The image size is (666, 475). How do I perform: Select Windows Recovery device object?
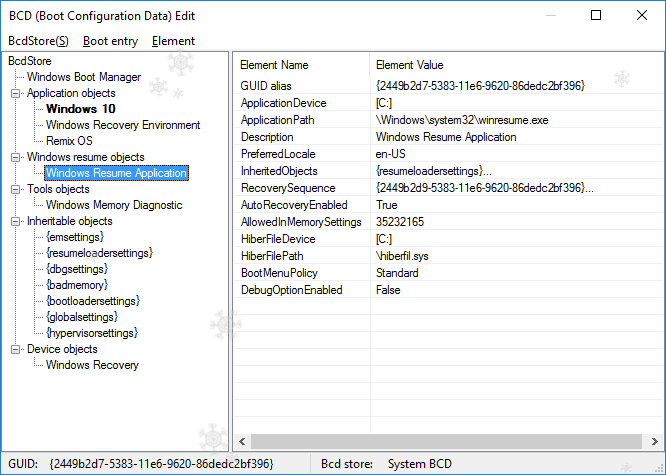click(93, 365)
